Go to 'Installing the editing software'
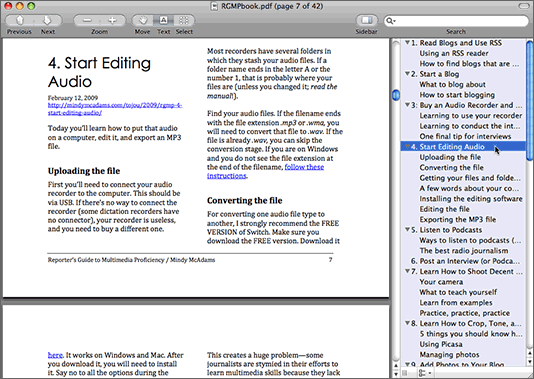The image size is (534, 379). pyautogui.click(x=471, y=199)
